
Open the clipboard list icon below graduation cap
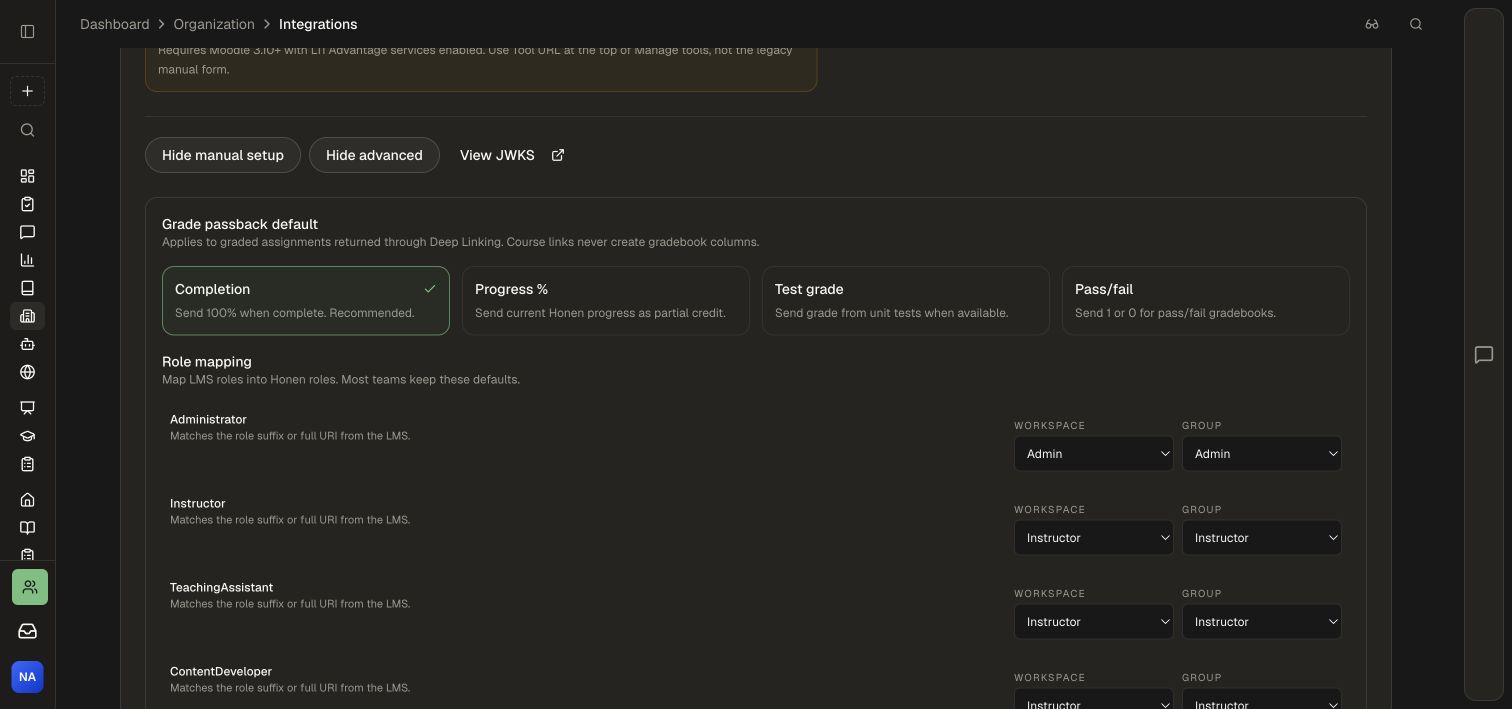(27, 464)
